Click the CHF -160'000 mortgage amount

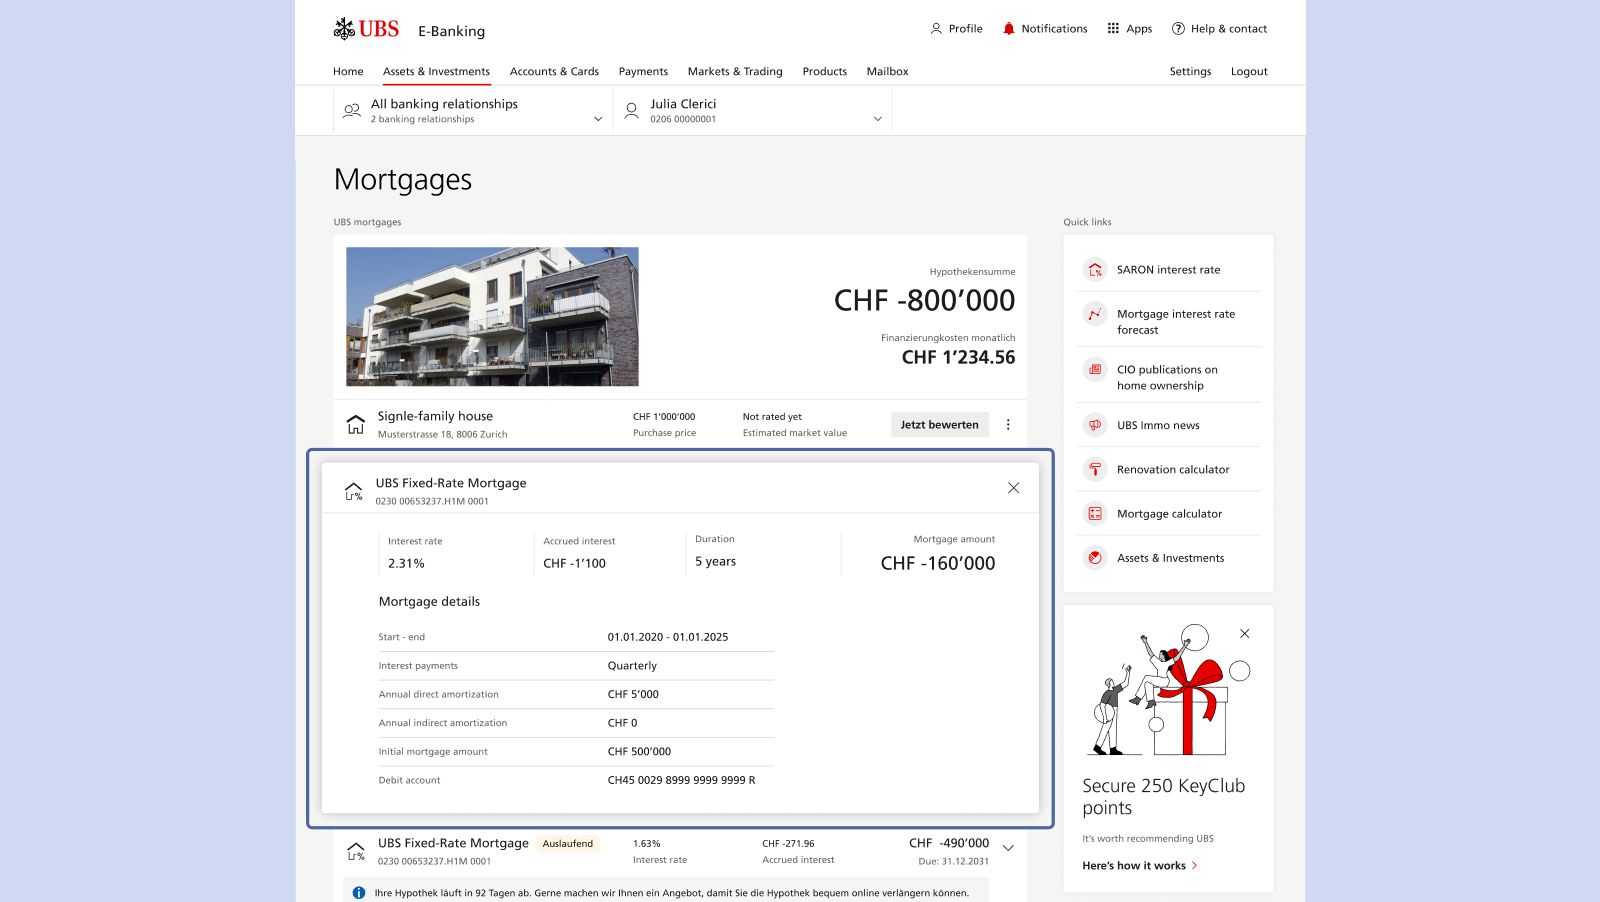click(x=938, y=563)
